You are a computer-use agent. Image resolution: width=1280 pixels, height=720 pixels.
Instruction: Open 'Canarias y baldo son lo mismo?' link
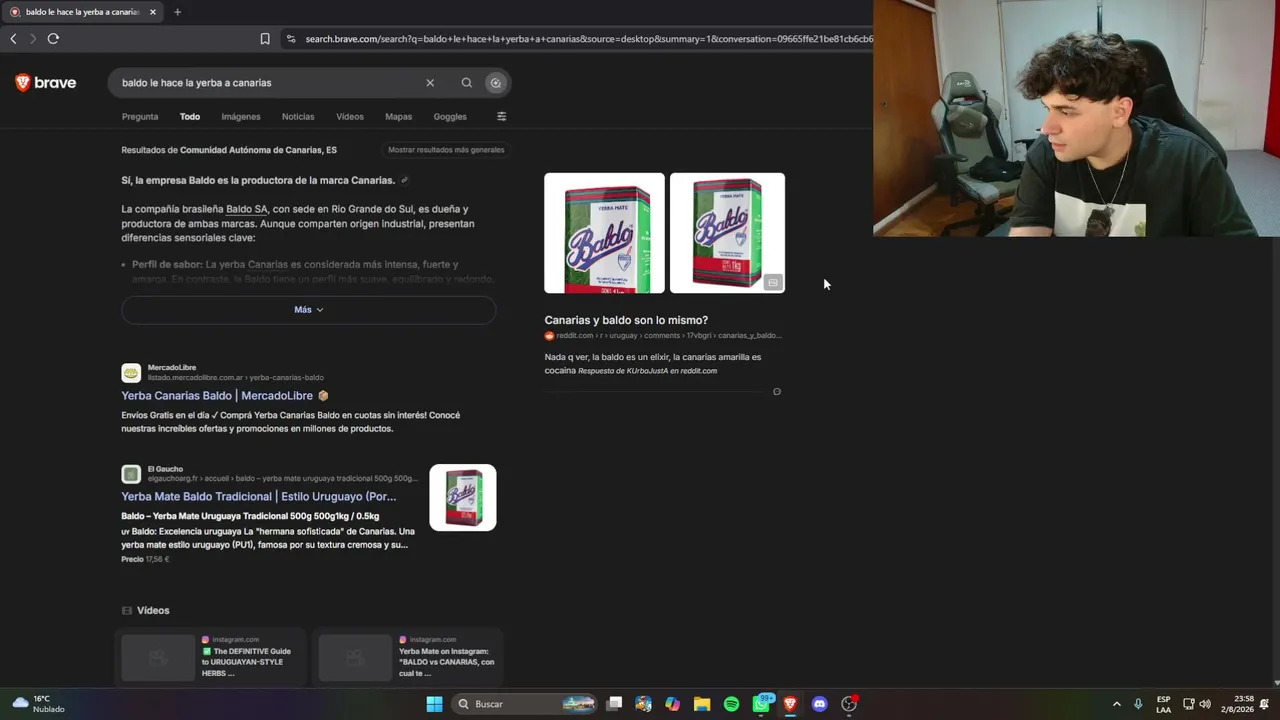626,320
